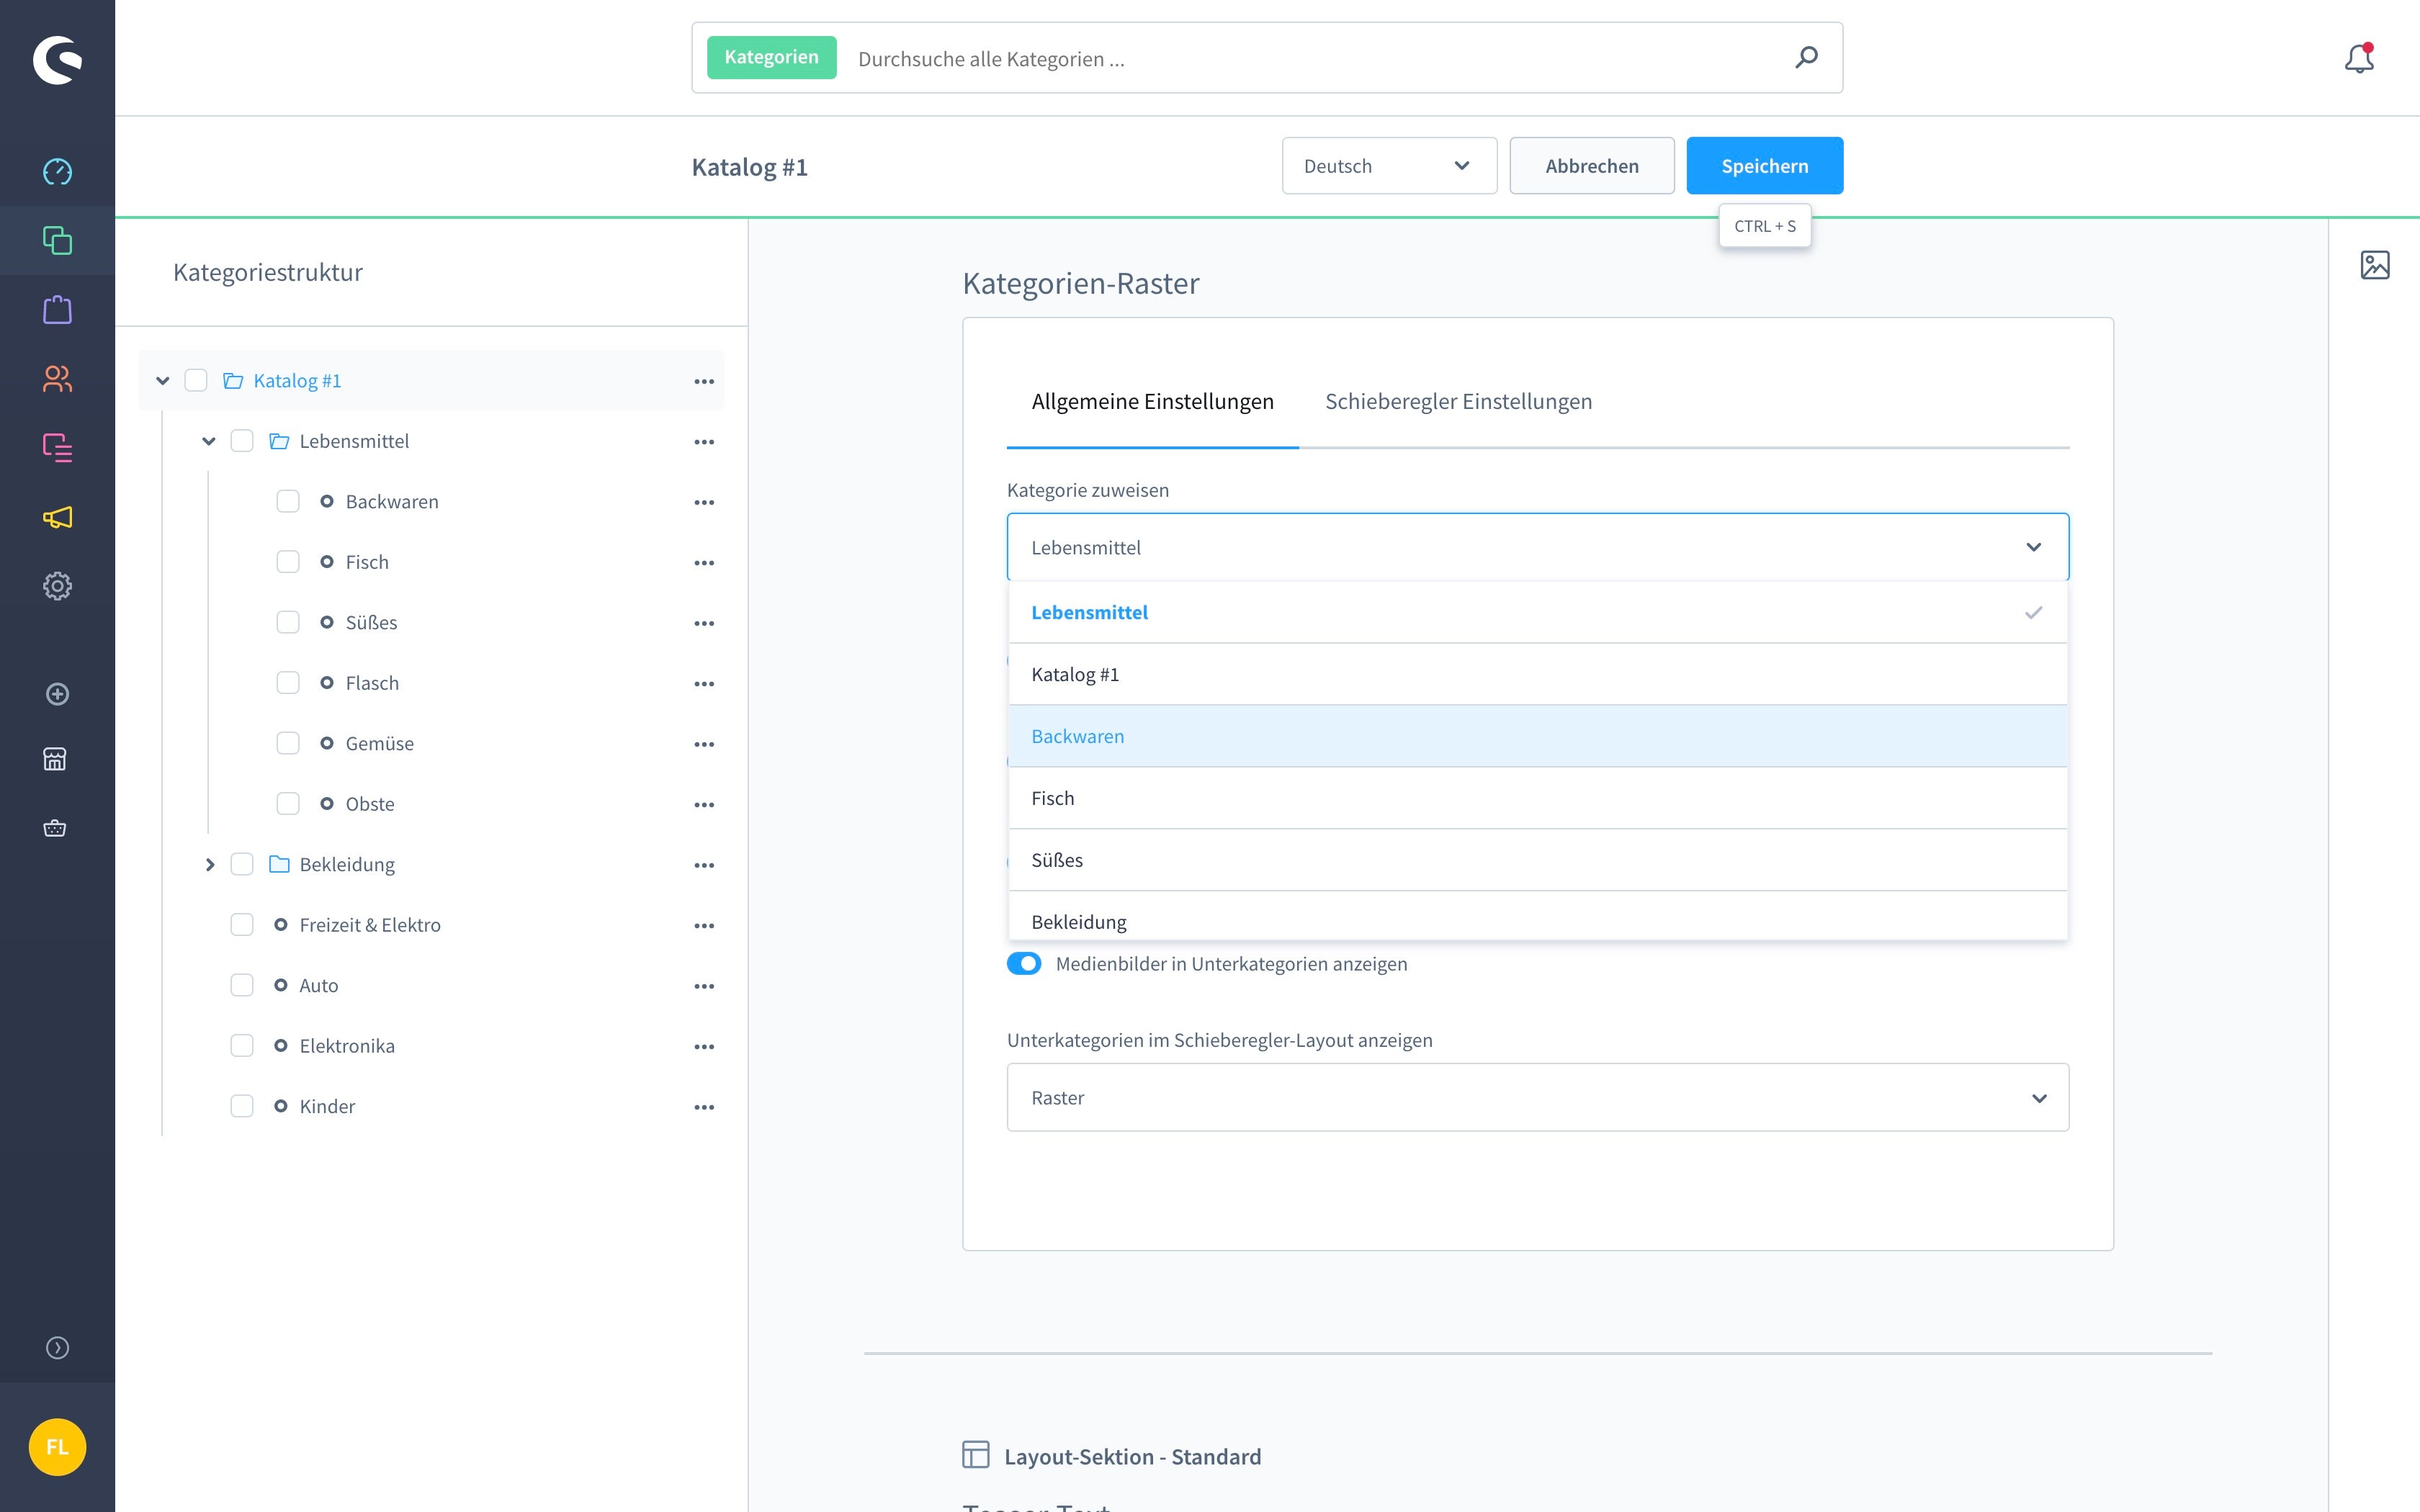Open the Lebensmittel row context menu dots
Screen dimensions: 2420x1512
(704, 442)
